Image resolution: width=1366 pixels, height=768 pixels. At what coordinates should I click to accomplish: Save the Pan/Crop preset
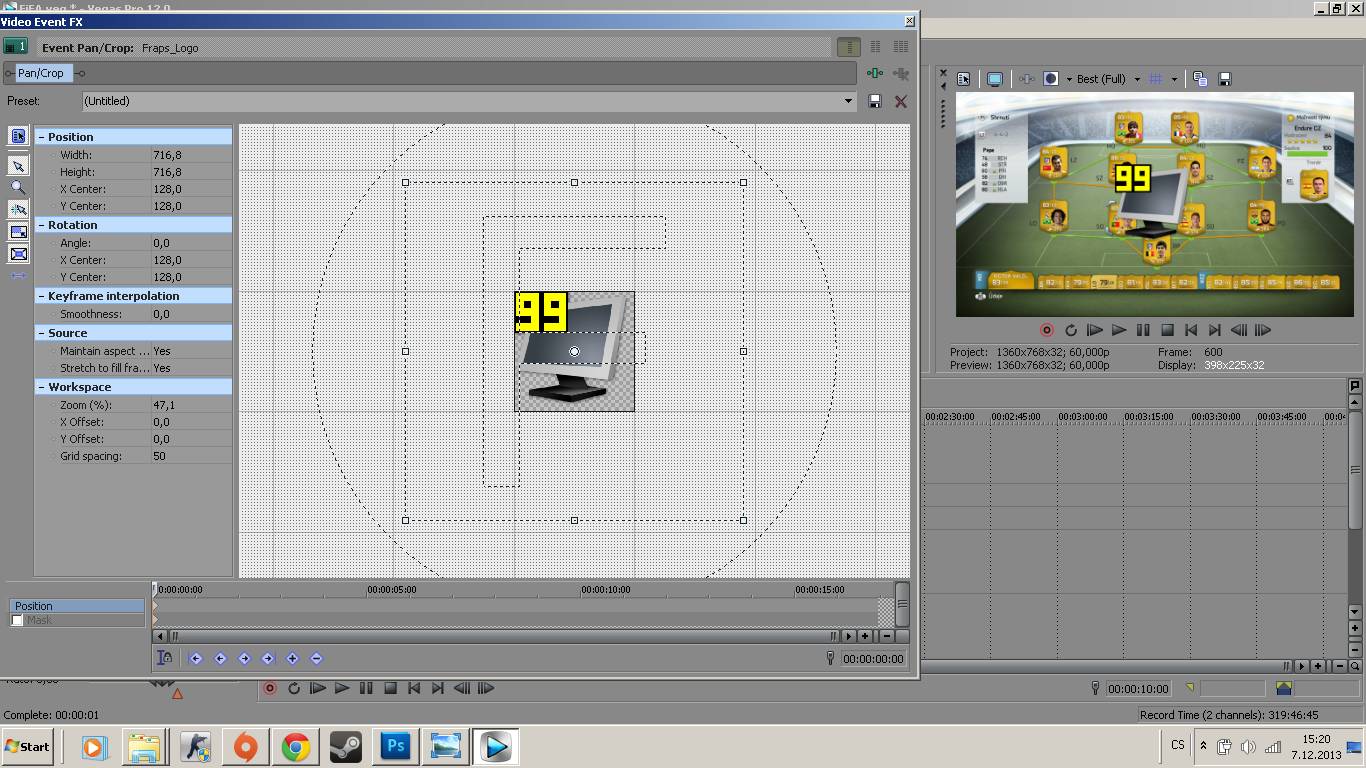[x=875, y=101]
